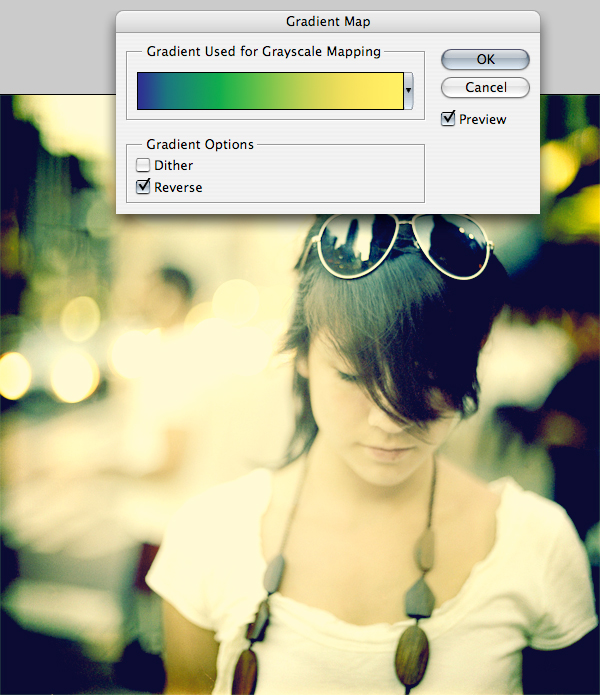Uncheck the Reverse option
Image resolution: width=600 pixels, height=695 pixels.
[x=143, y=187]
